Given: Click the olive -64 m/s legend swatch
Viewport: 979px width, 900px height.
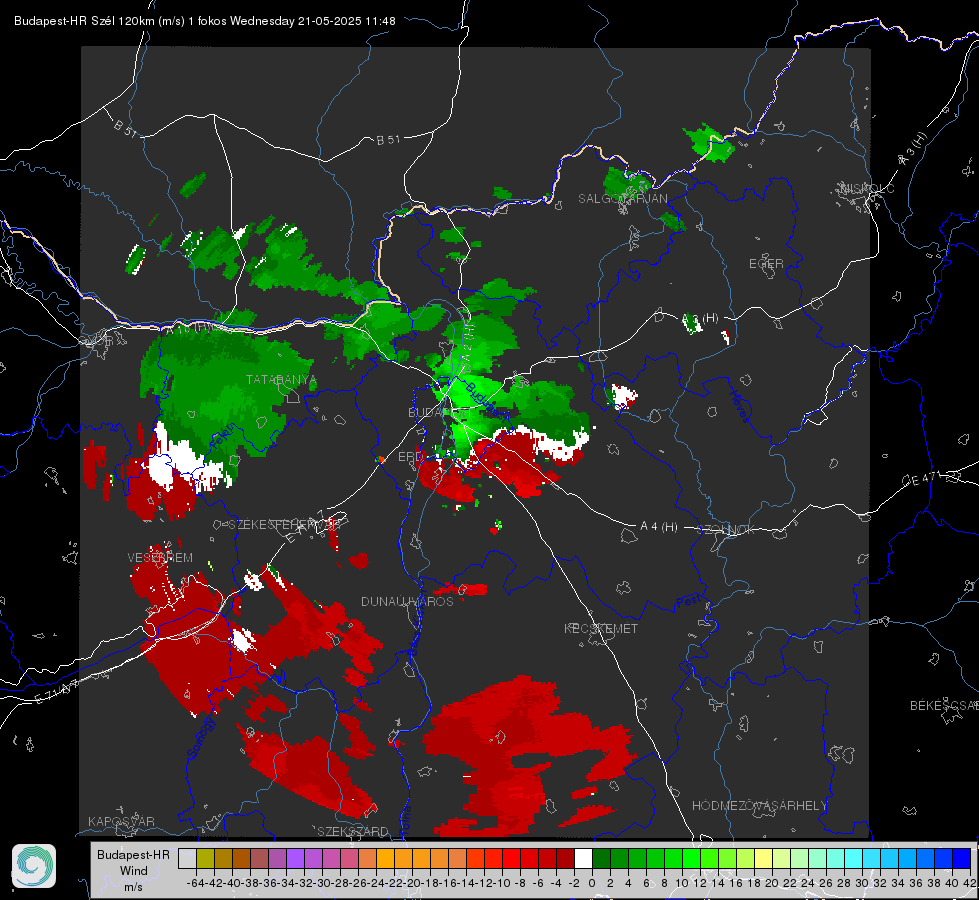Looking at the screenshot, I should 205,858.
